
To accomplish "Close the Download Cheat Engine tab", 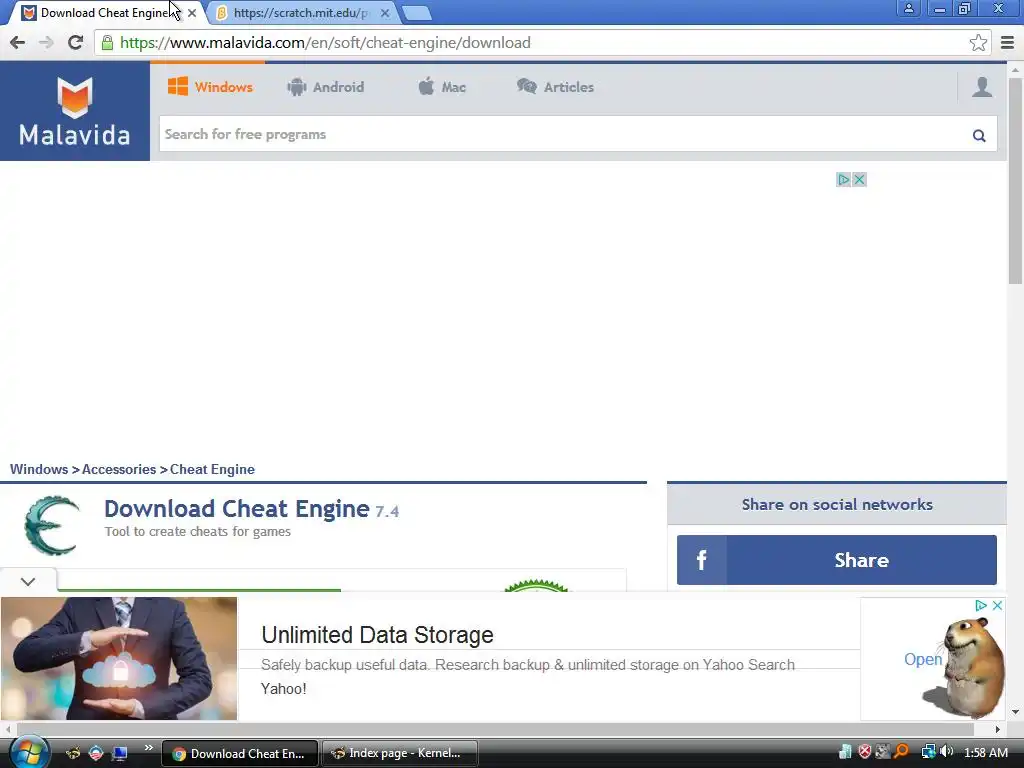I will pyautogui.click(x=192, y=13).
